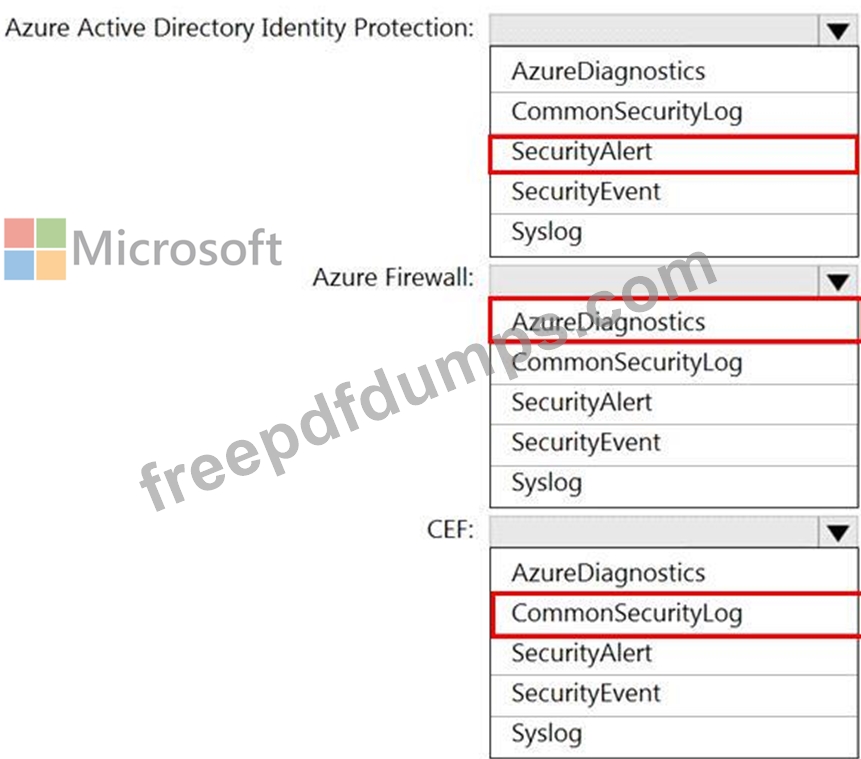The height and width of the screenshot is (759, 861).
Task: Choose Syslog under CEF
Action: click(546, 734)
